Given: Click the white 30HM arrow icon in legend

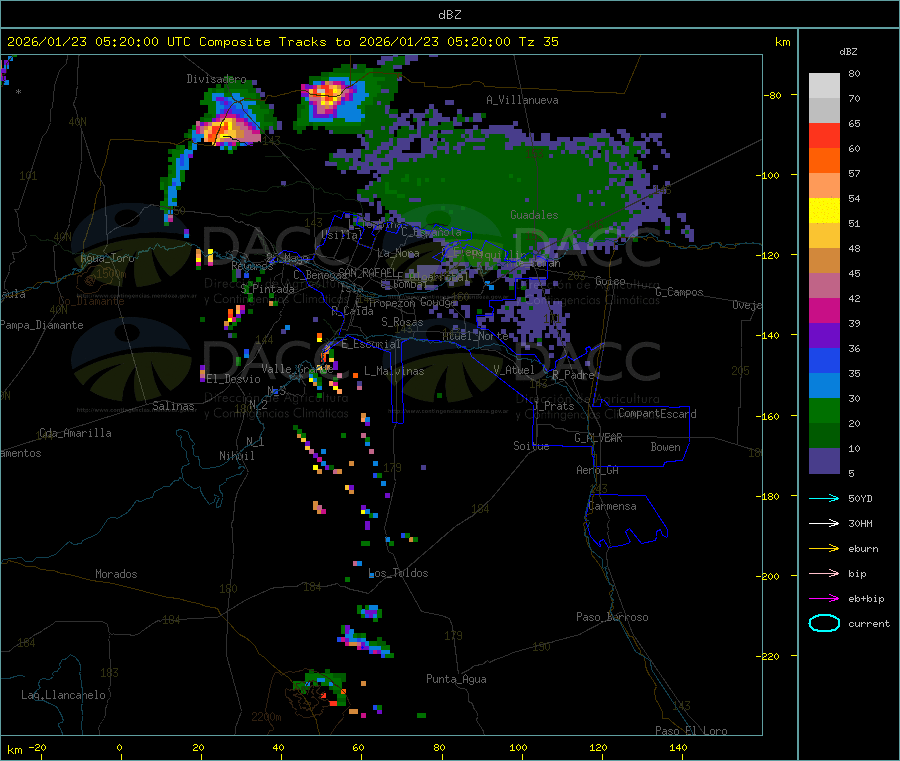Looking at the screenshot, I should tap(824, 523).
